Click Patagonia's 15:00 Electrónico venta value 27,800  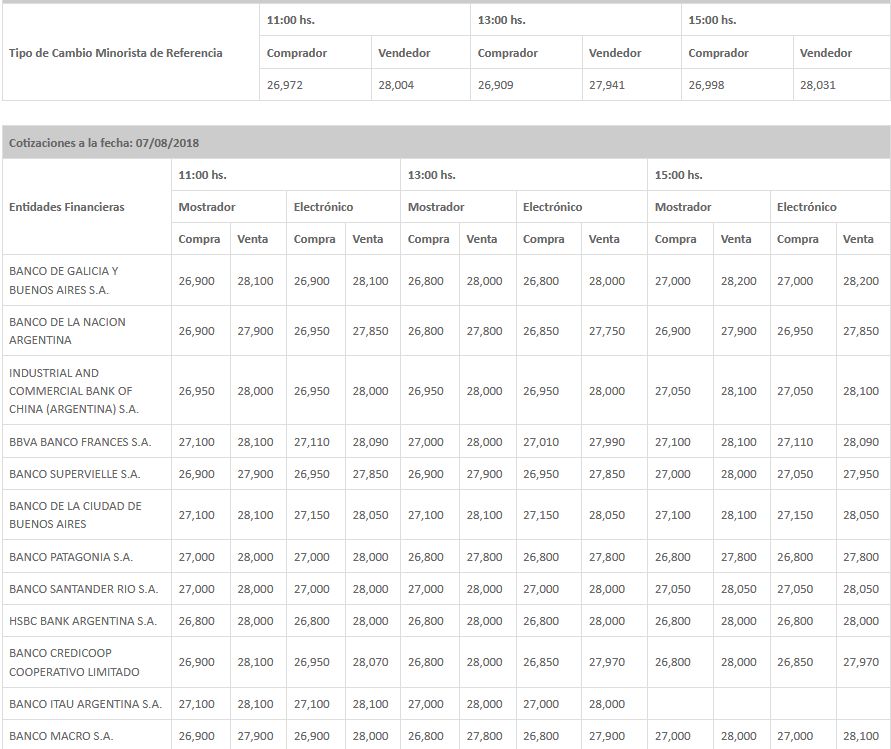[861, 557]
